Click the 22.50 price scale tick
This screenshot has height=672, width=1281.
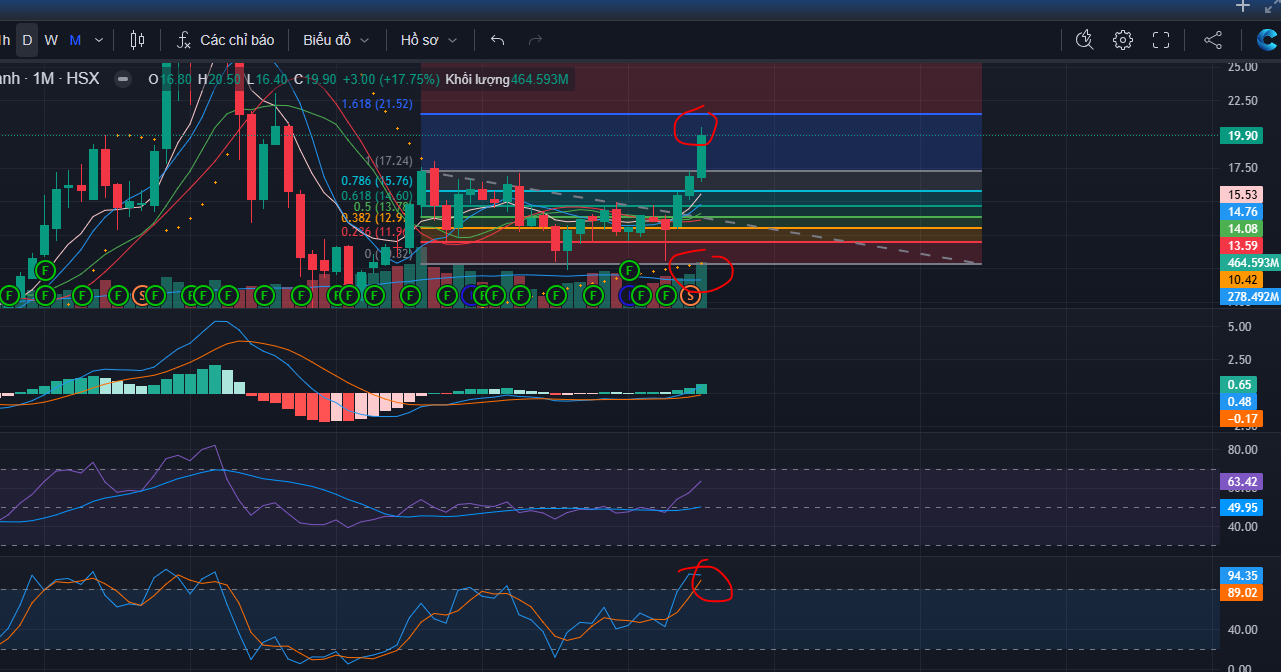tap(1242, 100)
